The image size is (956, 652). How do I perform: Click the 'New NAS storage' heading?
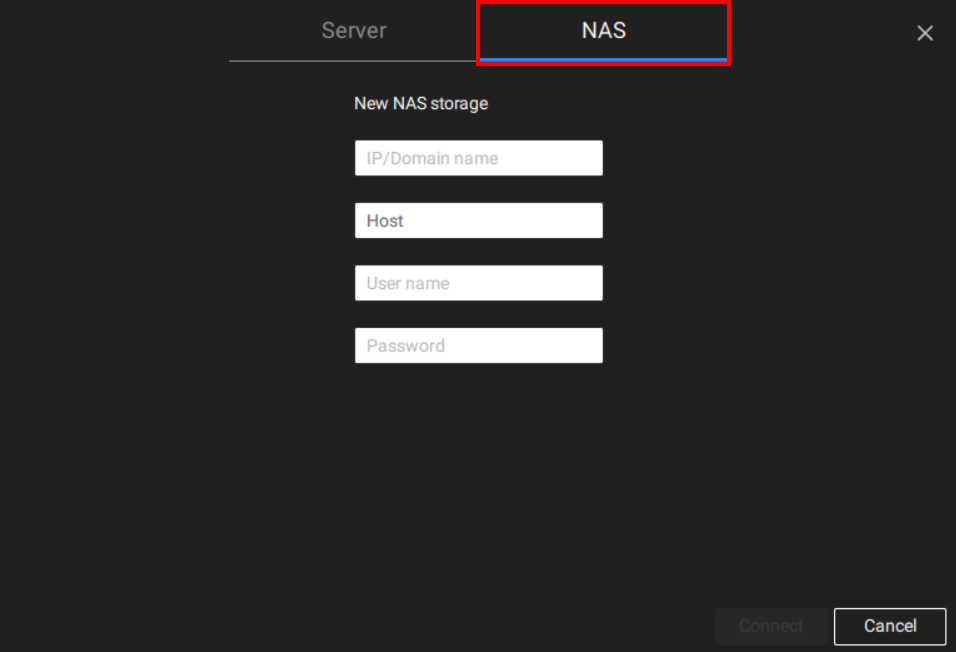421,104
